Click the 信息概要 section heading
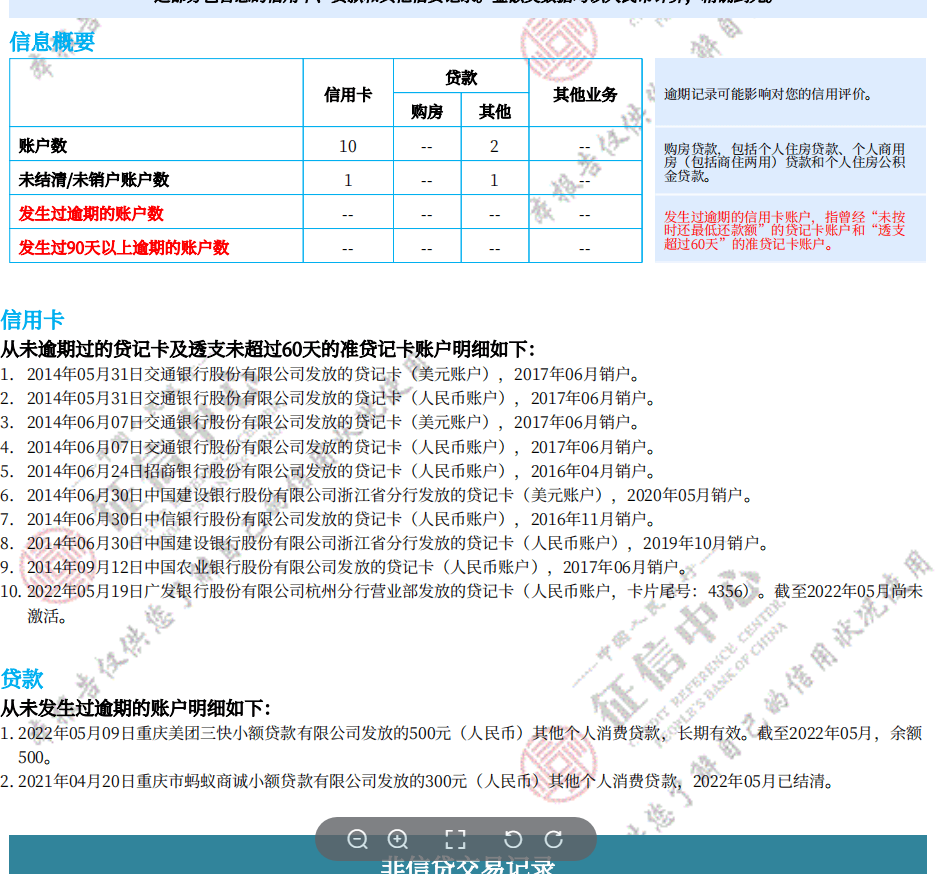 click(52, 42)
